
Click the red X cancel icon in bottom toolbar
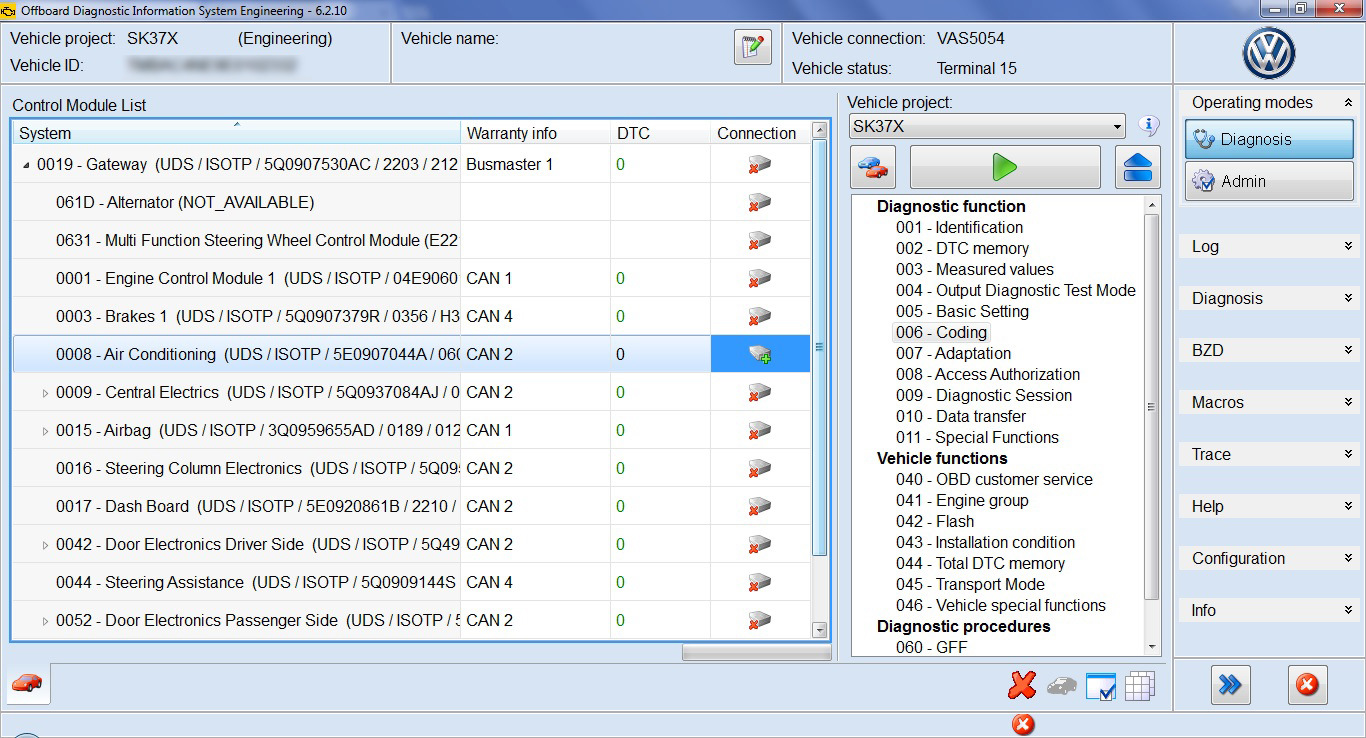click(1022, 685)
